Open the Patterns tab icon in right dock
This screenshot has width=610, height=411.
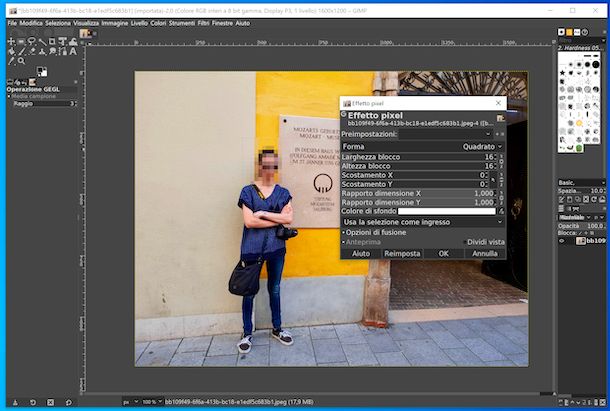coord(569,32)
